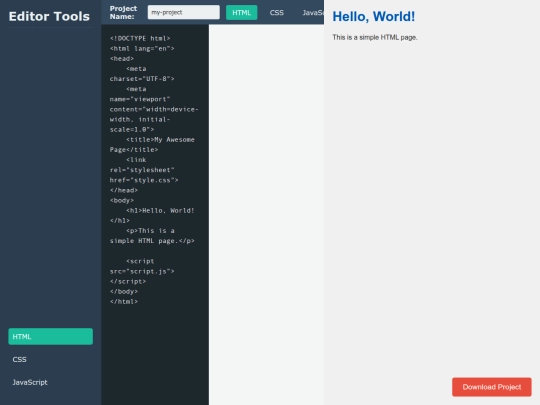Viewport: 540px width, 405px height.
Task: Click the closing </html> tag line
Action: pyautogui.click(x=124, y=302)
